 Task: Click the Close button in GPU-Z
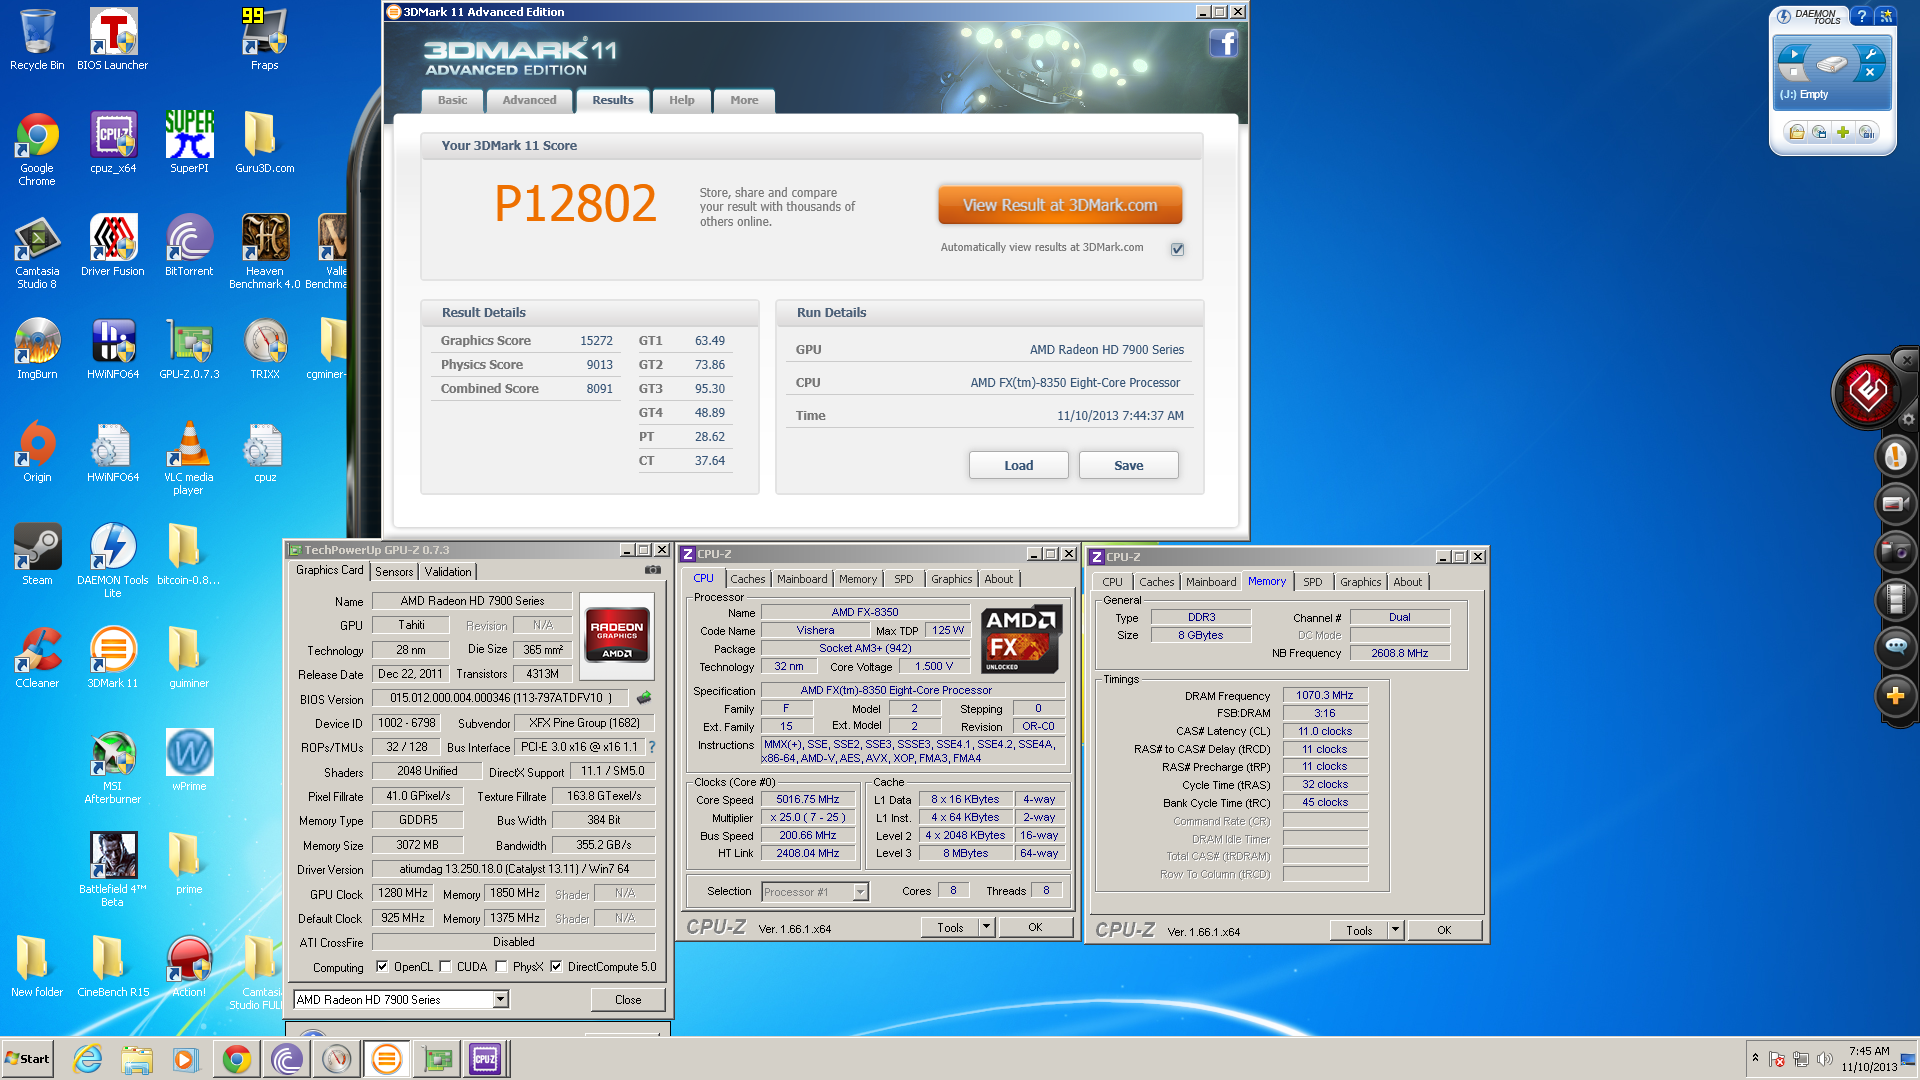628,1000
